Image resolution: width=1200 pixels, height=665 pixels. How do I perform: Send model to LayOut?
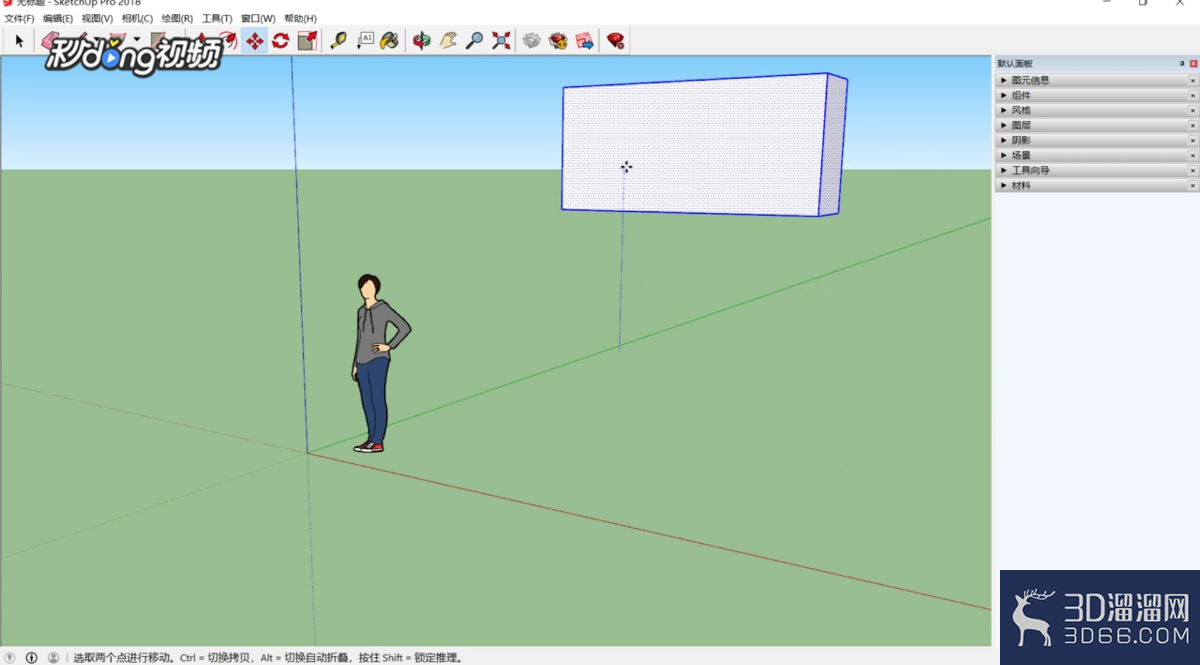coord(585,41)
